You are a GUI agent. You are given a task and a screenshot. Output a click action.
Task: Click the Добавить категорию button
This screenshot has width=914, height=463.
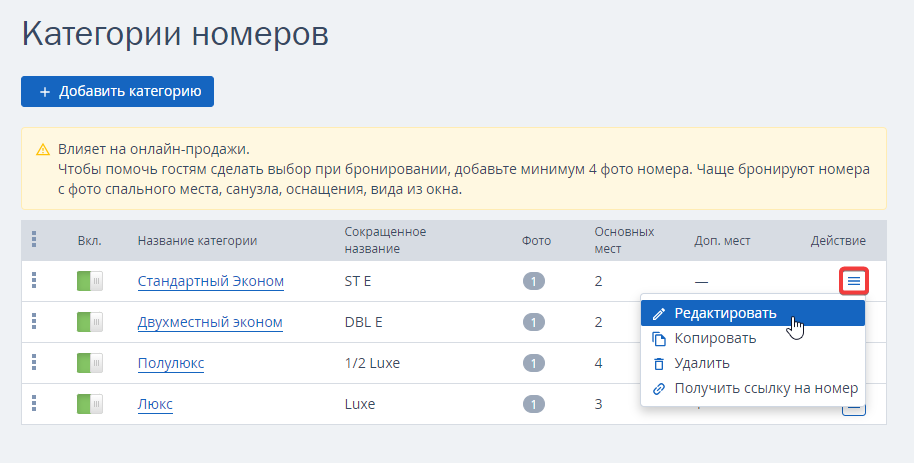(117, 92)
